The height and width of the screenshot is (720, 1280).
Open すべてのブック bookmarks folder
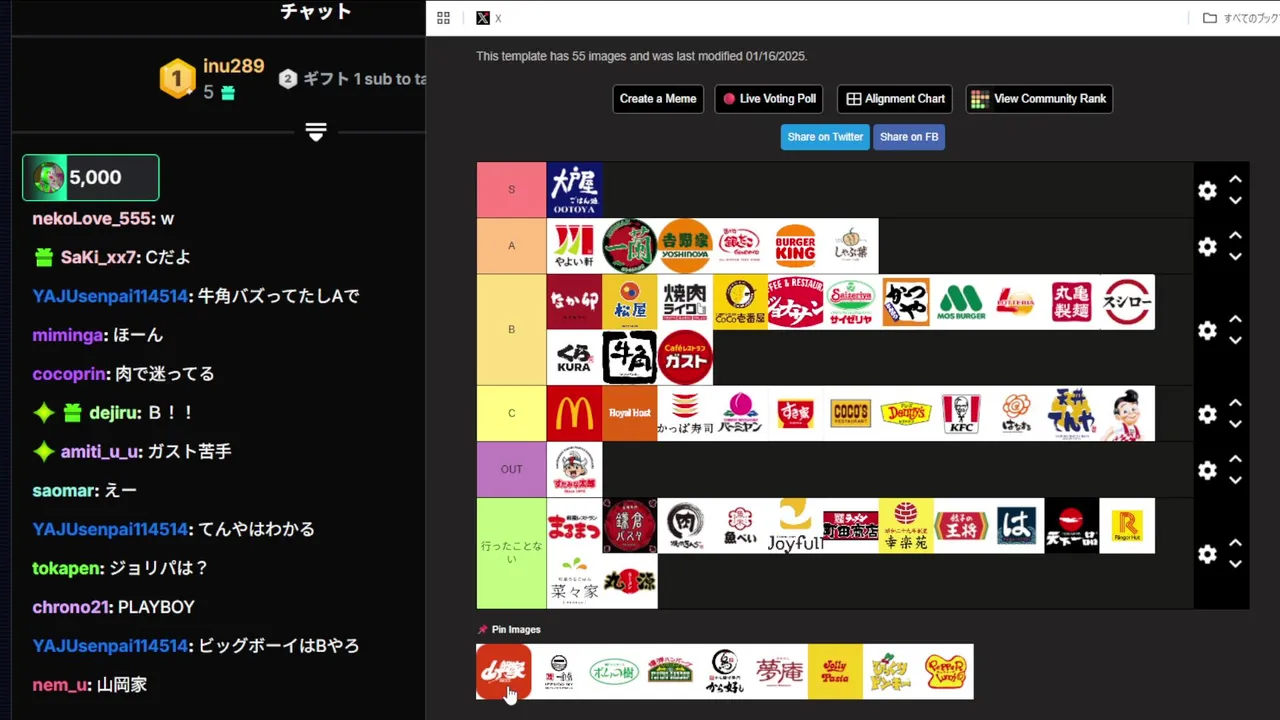click(x=1239, y=18)
